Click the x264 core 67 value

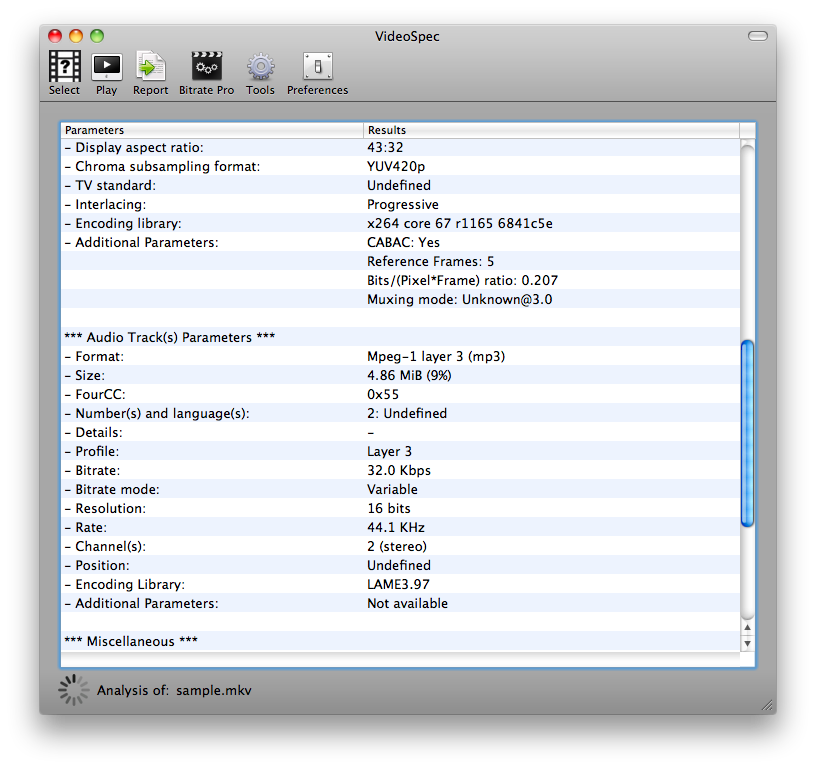(x=460, y=223)
